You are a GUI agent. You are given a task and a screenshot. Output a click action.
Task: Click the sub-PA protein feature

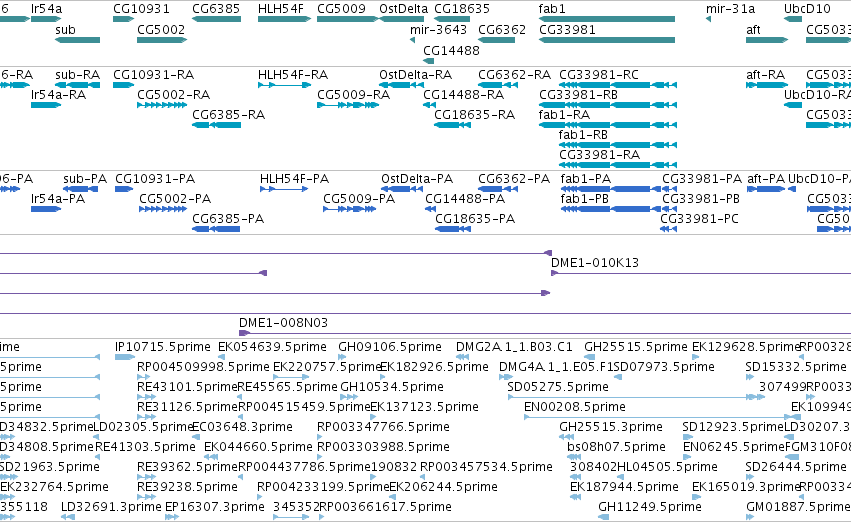(80, 189)
